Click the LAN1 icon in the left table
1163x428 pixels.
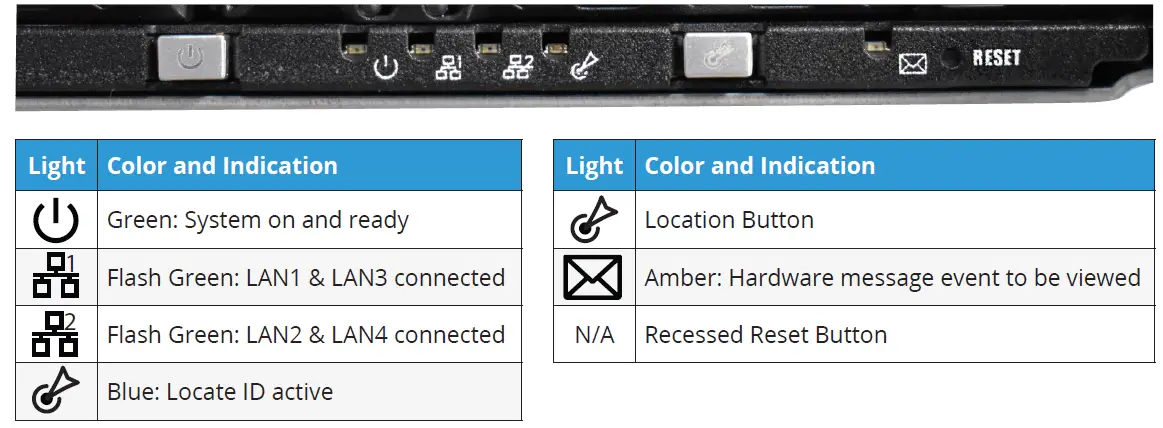point(56,278)
